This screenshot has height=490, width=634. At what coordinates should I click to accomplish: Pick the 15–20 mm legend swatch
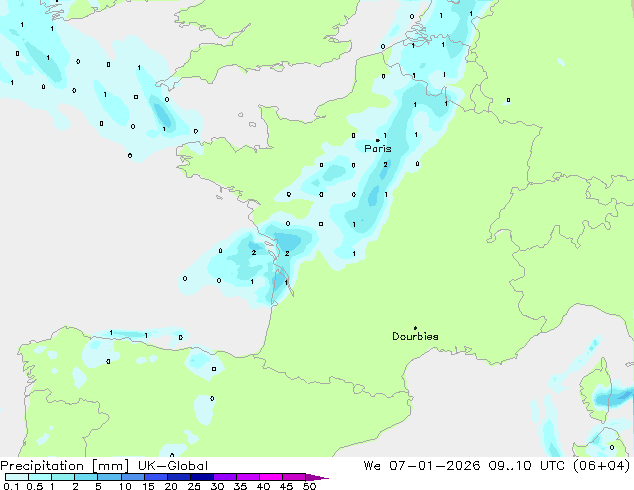[155, 477]
